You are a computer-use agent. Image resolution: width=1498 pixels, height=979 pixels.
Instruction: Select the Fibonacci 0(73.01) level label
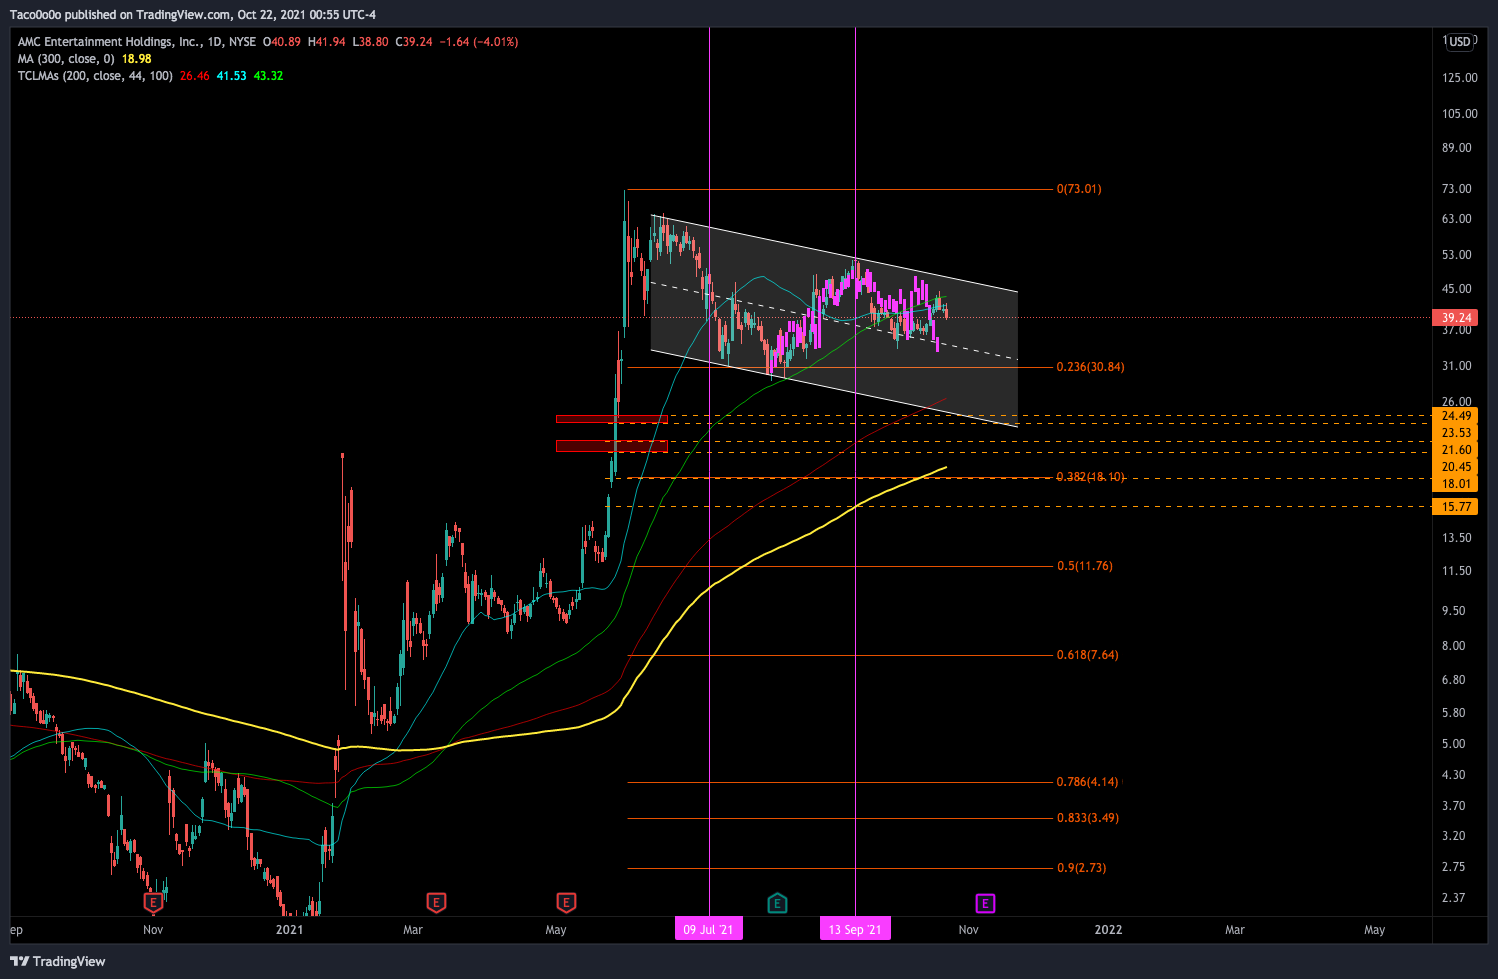pos(1079,189)
